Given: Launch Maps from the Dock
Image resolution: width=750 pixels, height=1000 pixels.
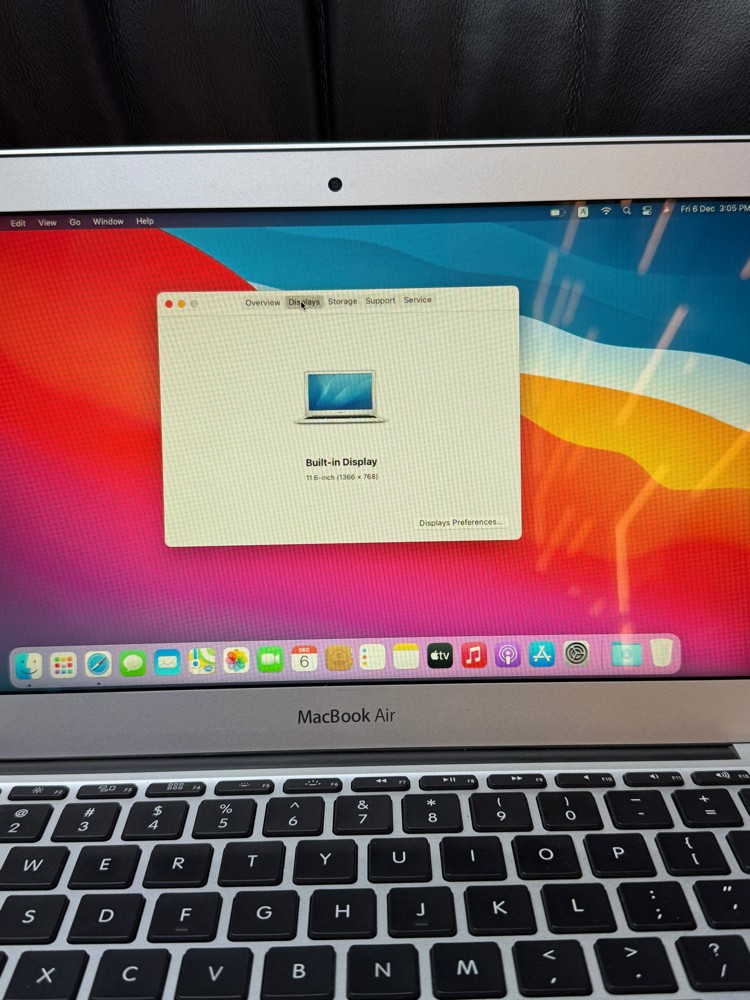Looking at the screenshot, I should coord(202,662).
